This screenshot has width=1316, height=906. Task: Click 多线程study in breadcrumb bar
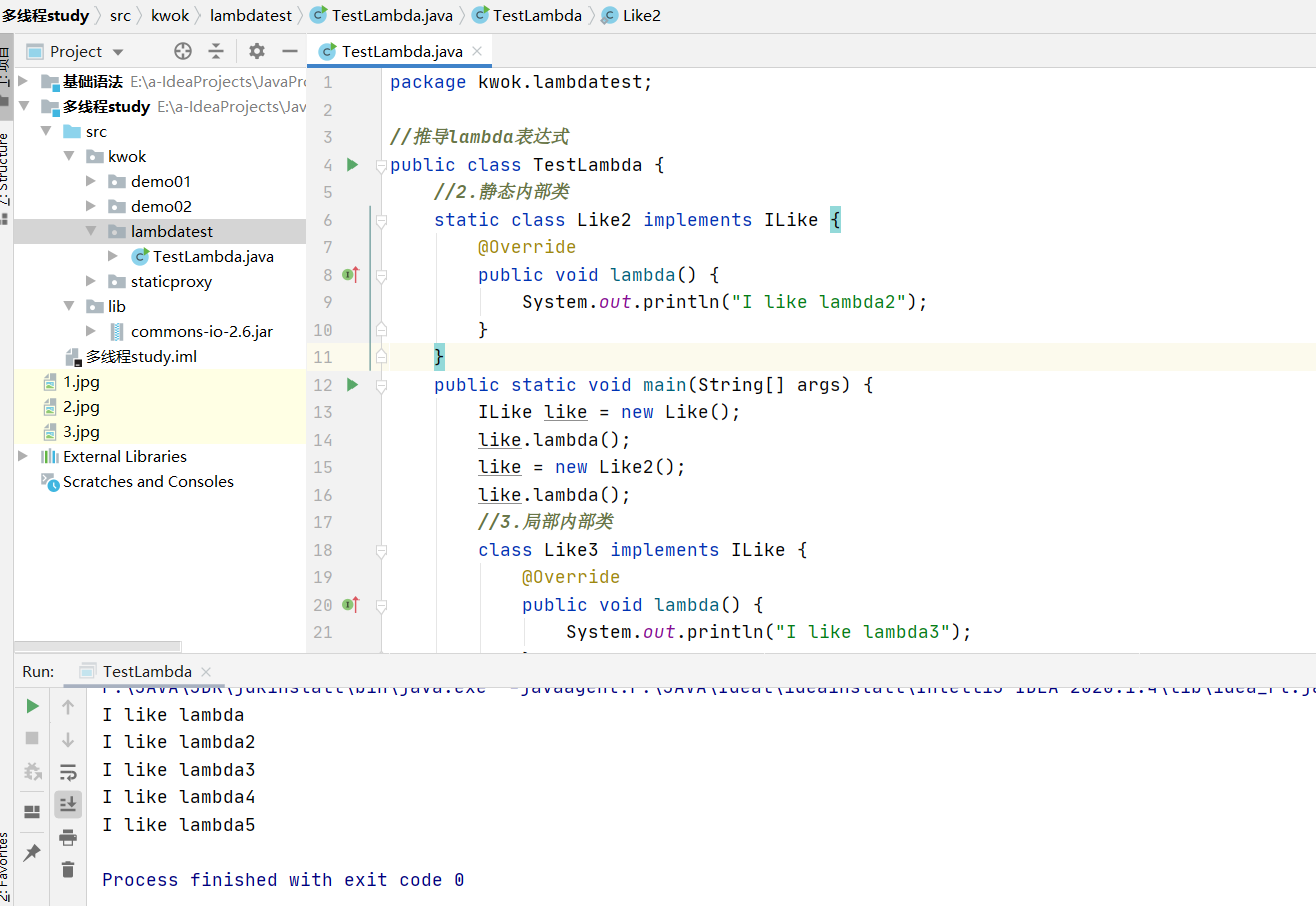[45, 15]
